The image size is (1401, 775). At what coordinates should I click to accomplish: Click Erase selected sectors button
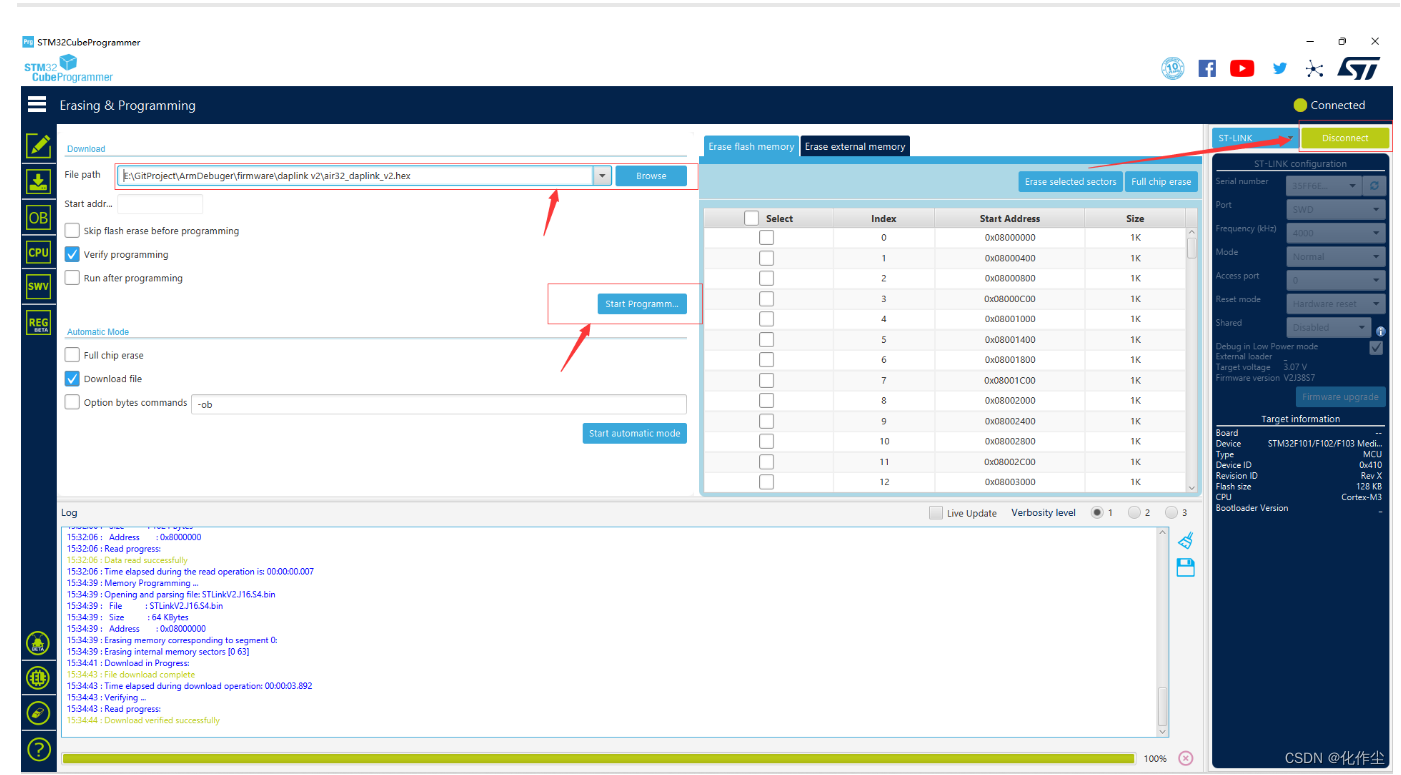pyautogui.click(x=1070, y=182)
